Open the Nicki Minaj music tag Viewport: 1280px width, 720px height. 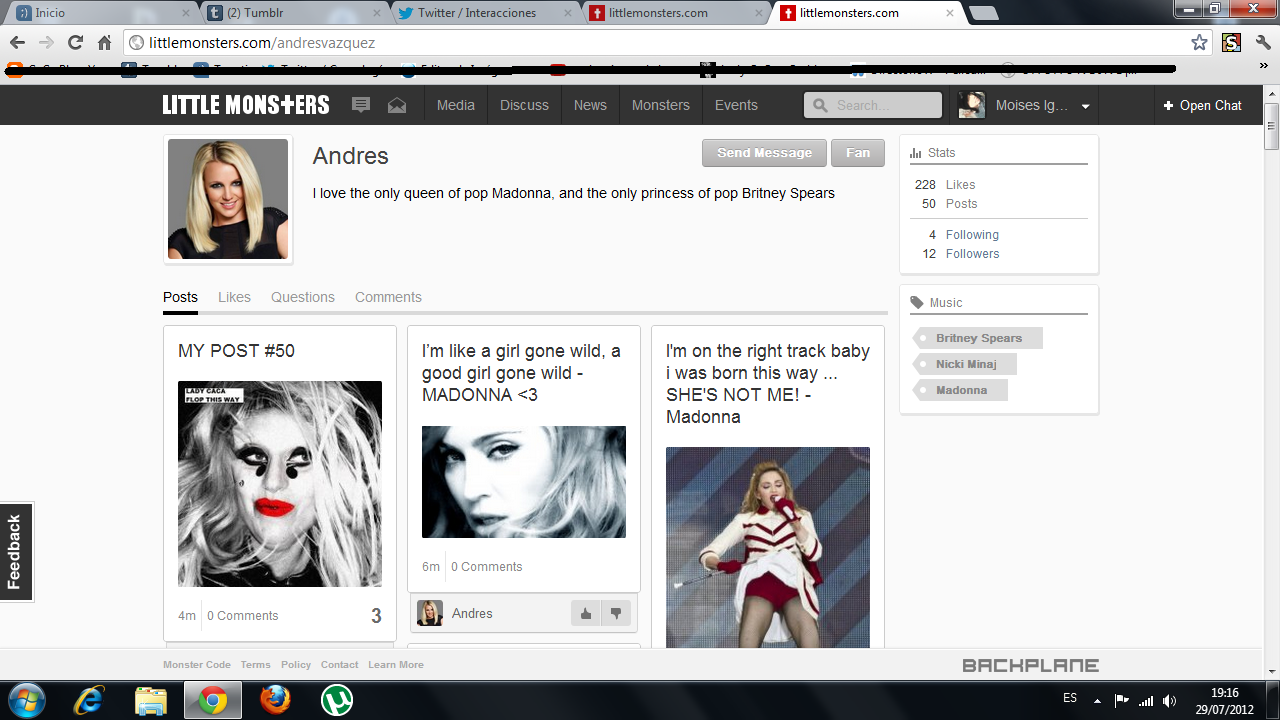click(964, 364)
